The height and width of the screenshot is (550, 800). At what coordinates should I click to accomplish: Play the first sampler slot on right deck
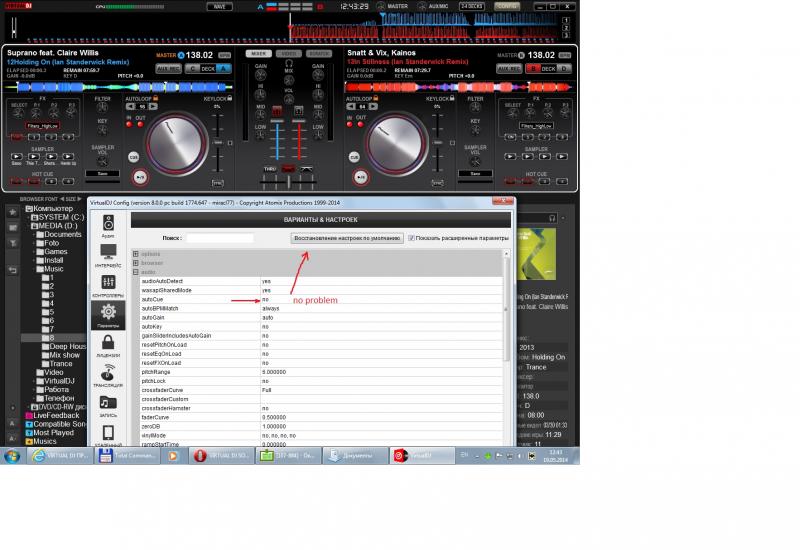[x=510, y=157]
